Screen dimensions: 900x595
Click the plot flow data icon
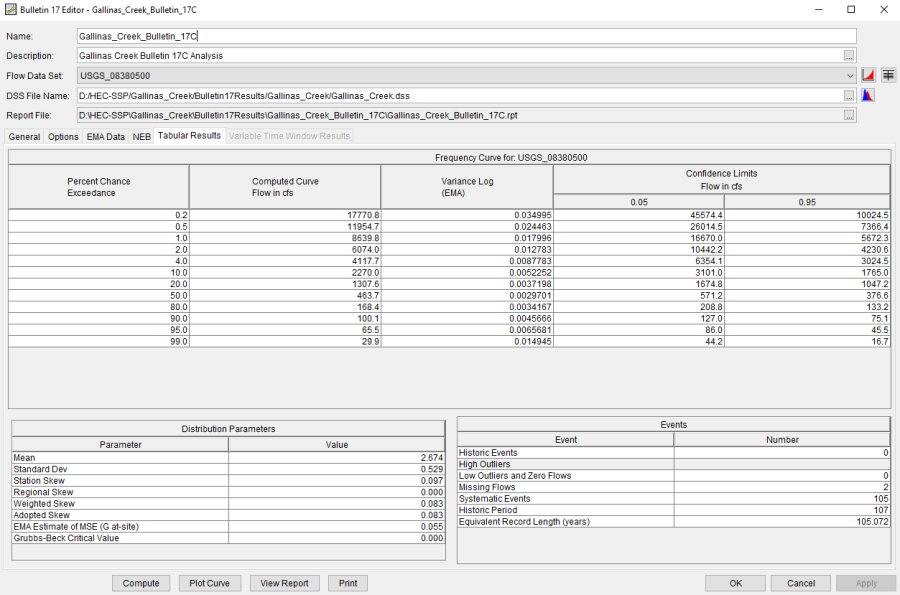coord(869,75)
